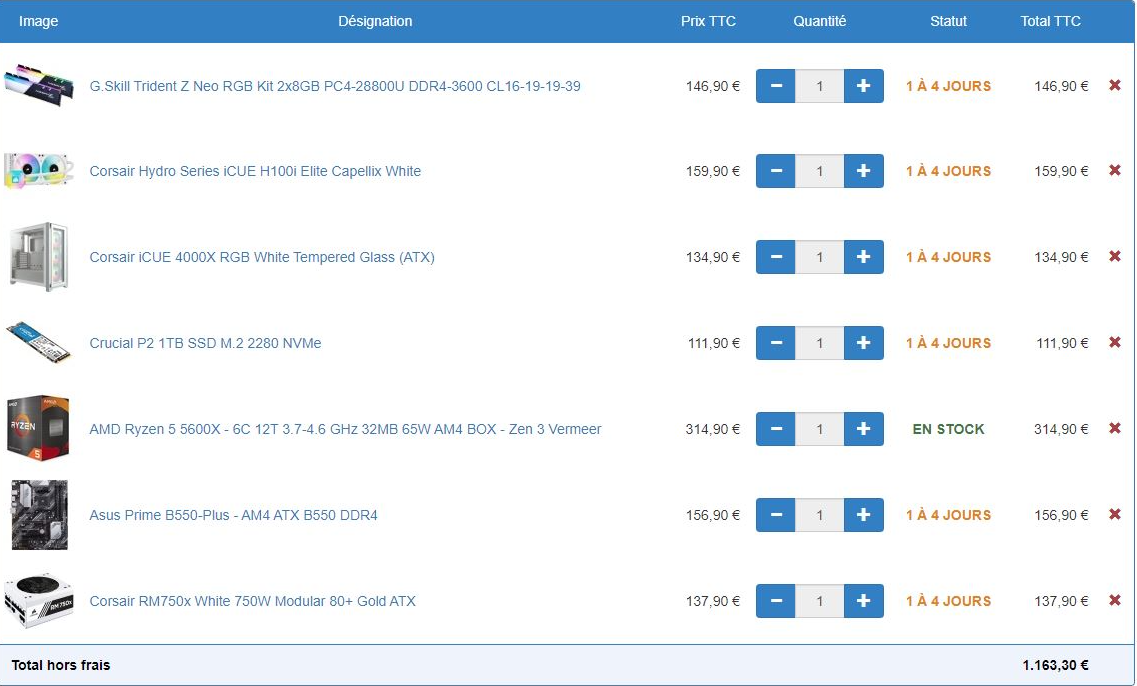Viewport: 1137px width, 686px height.
Task: Remove Crucial P2 1TB SSD from cart
Action: tap(1115, 342)
